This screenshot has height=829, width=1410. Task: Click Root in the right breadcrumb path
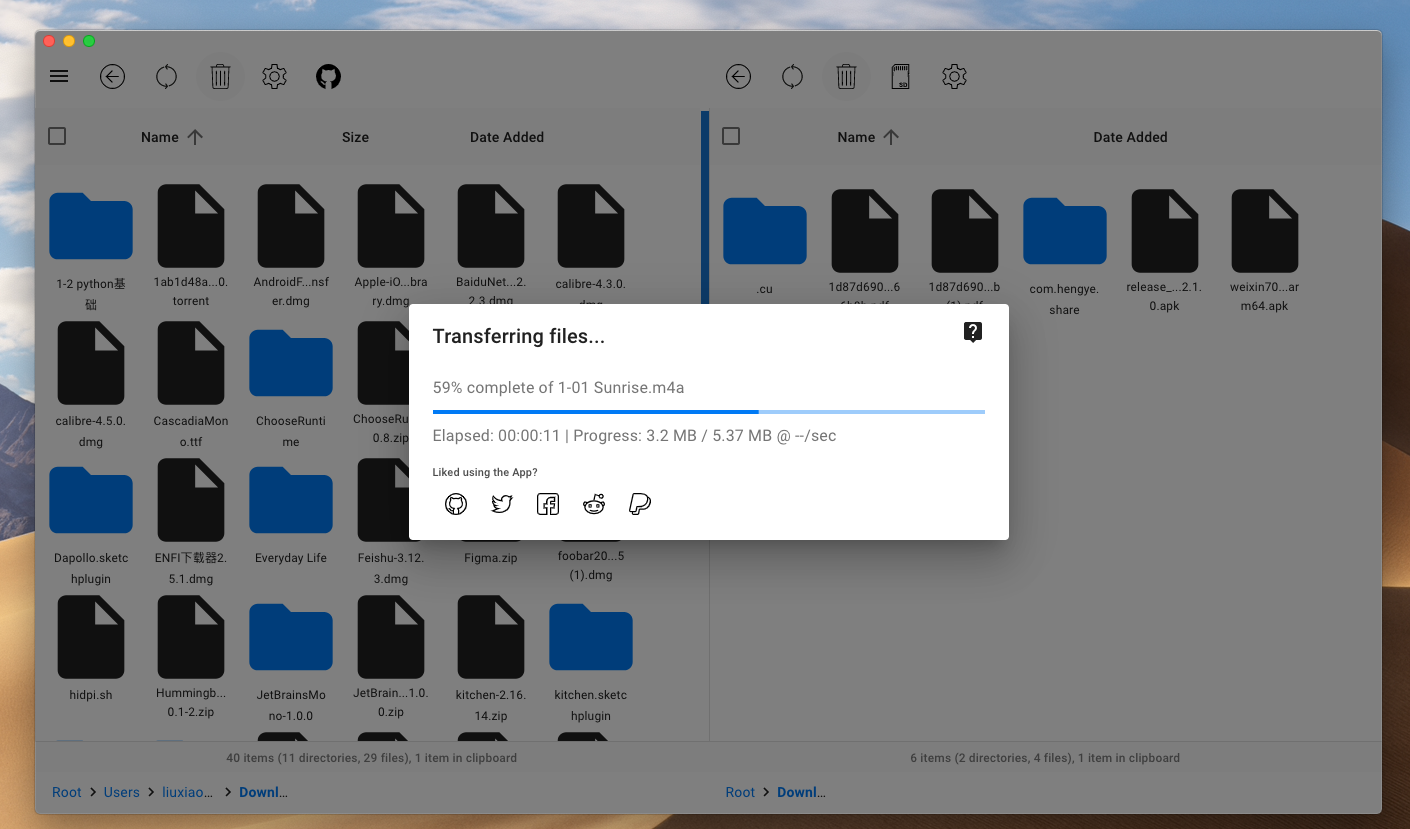[740, 792]
